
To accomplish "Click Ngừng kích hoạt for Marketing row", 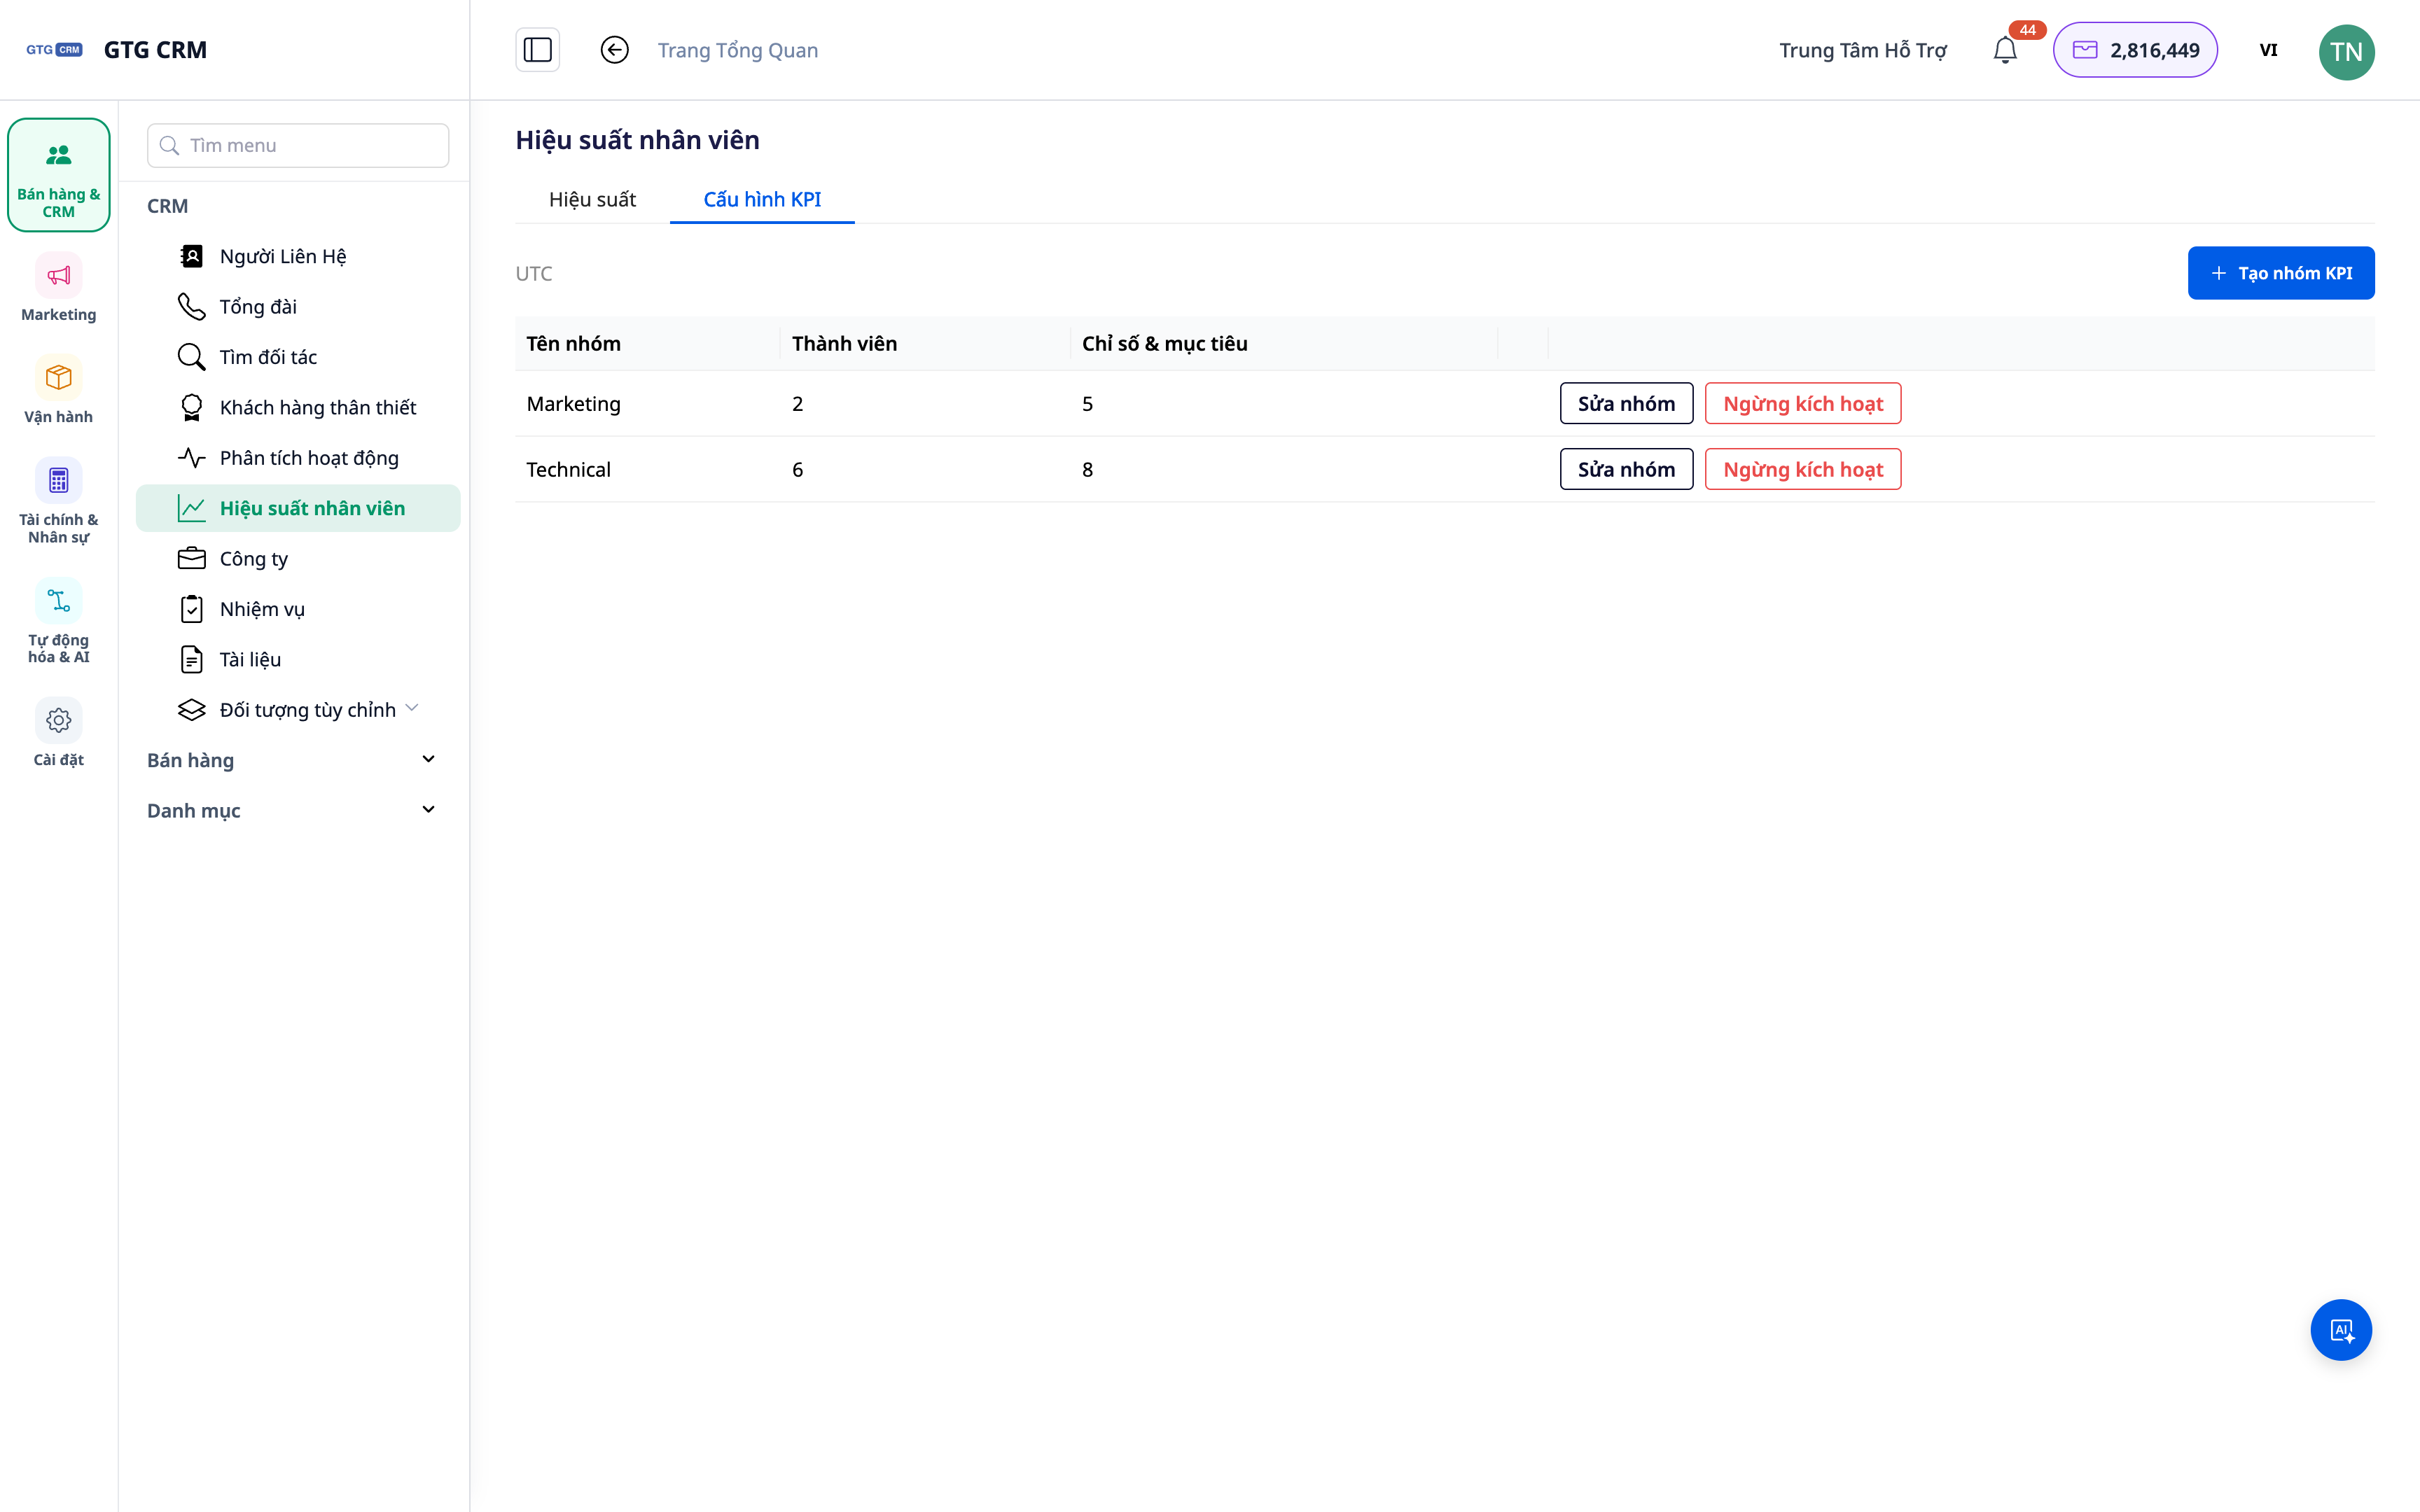I will [1803, 403].
